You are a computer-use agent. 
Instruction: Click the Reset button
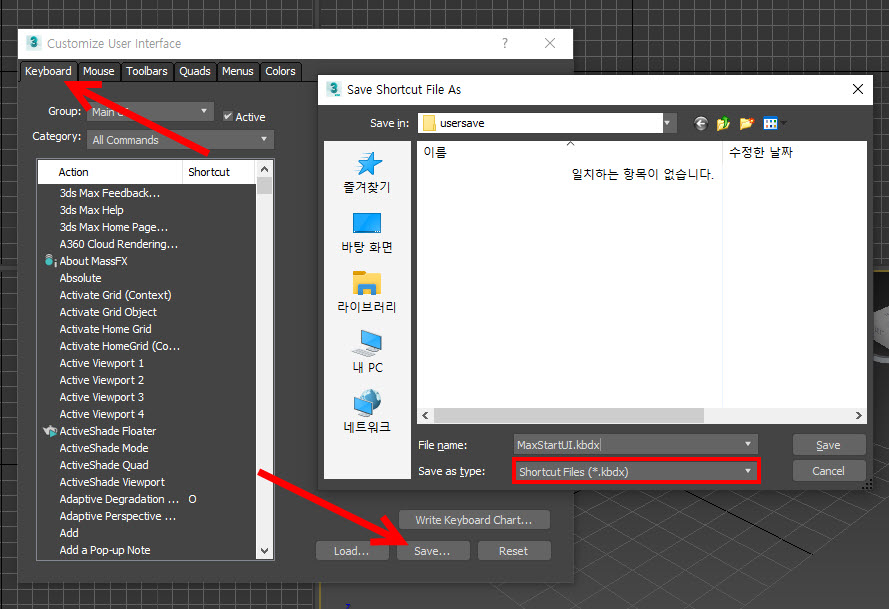coord(514,551)
